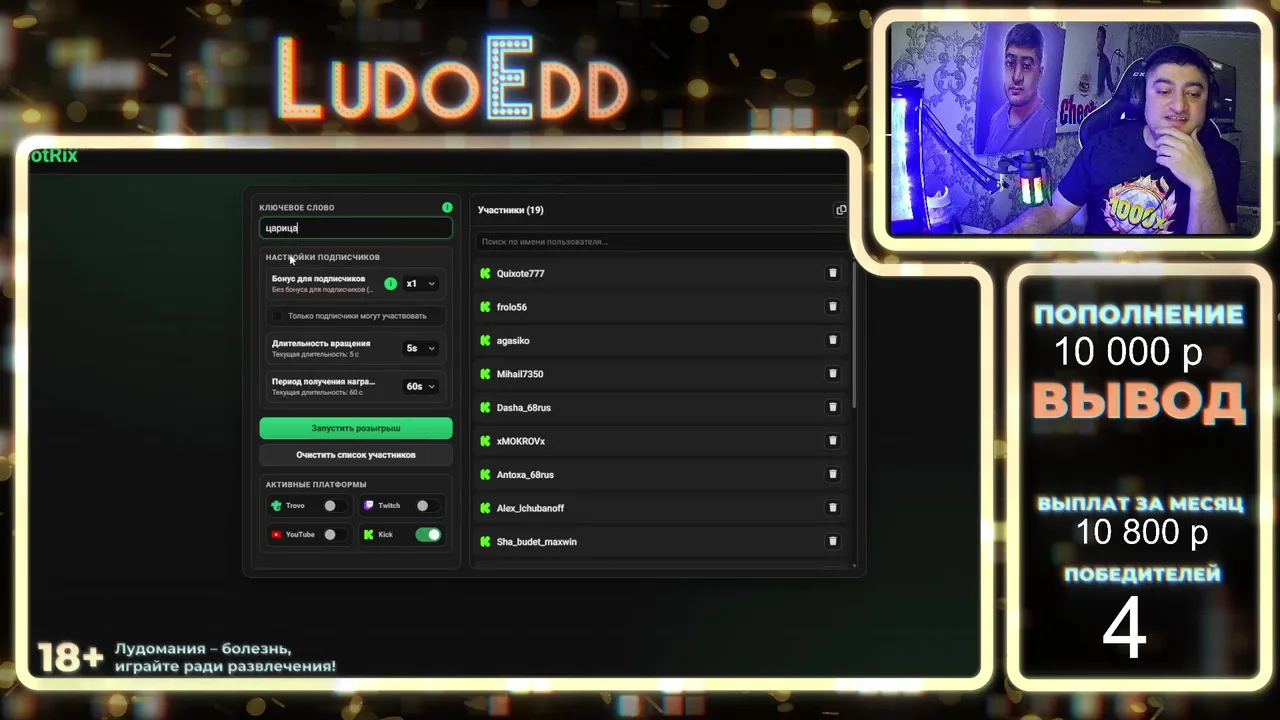Enable the Twitch platform toggle
This screenshot has width=1280, height=720.
(428, 506)
